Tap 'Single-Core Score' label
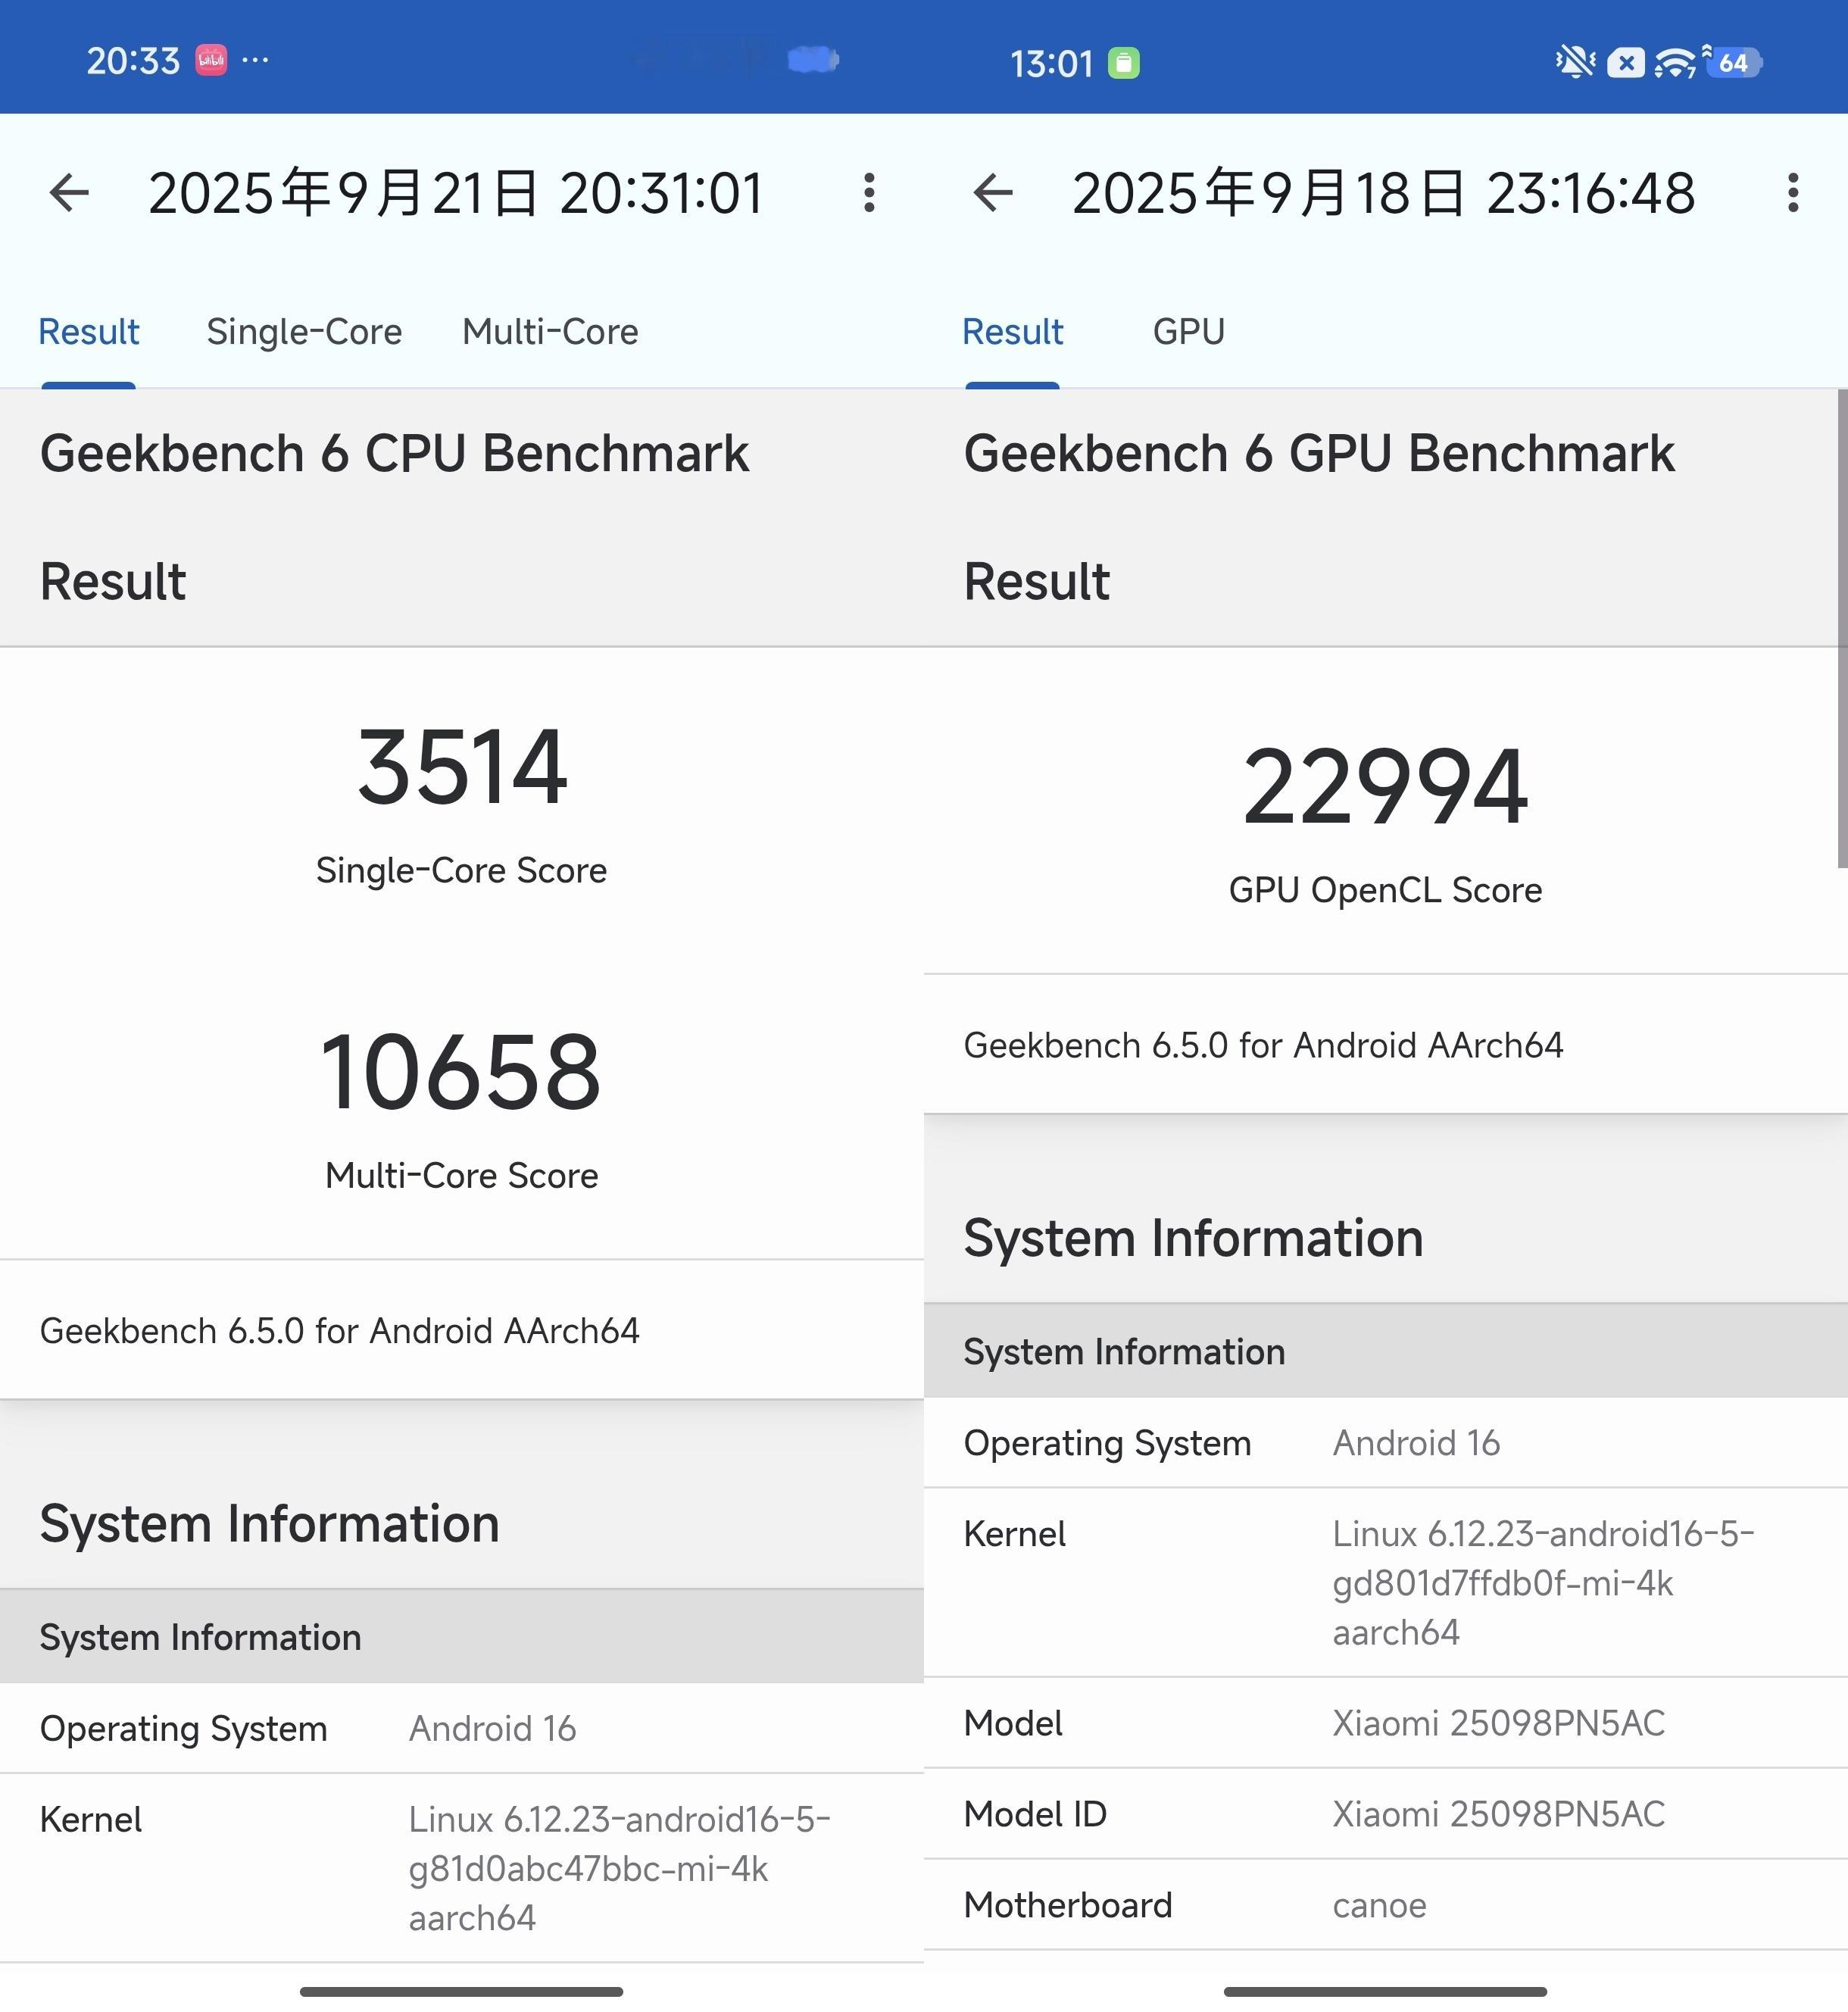1848x2012 pixels. (461, 870)
